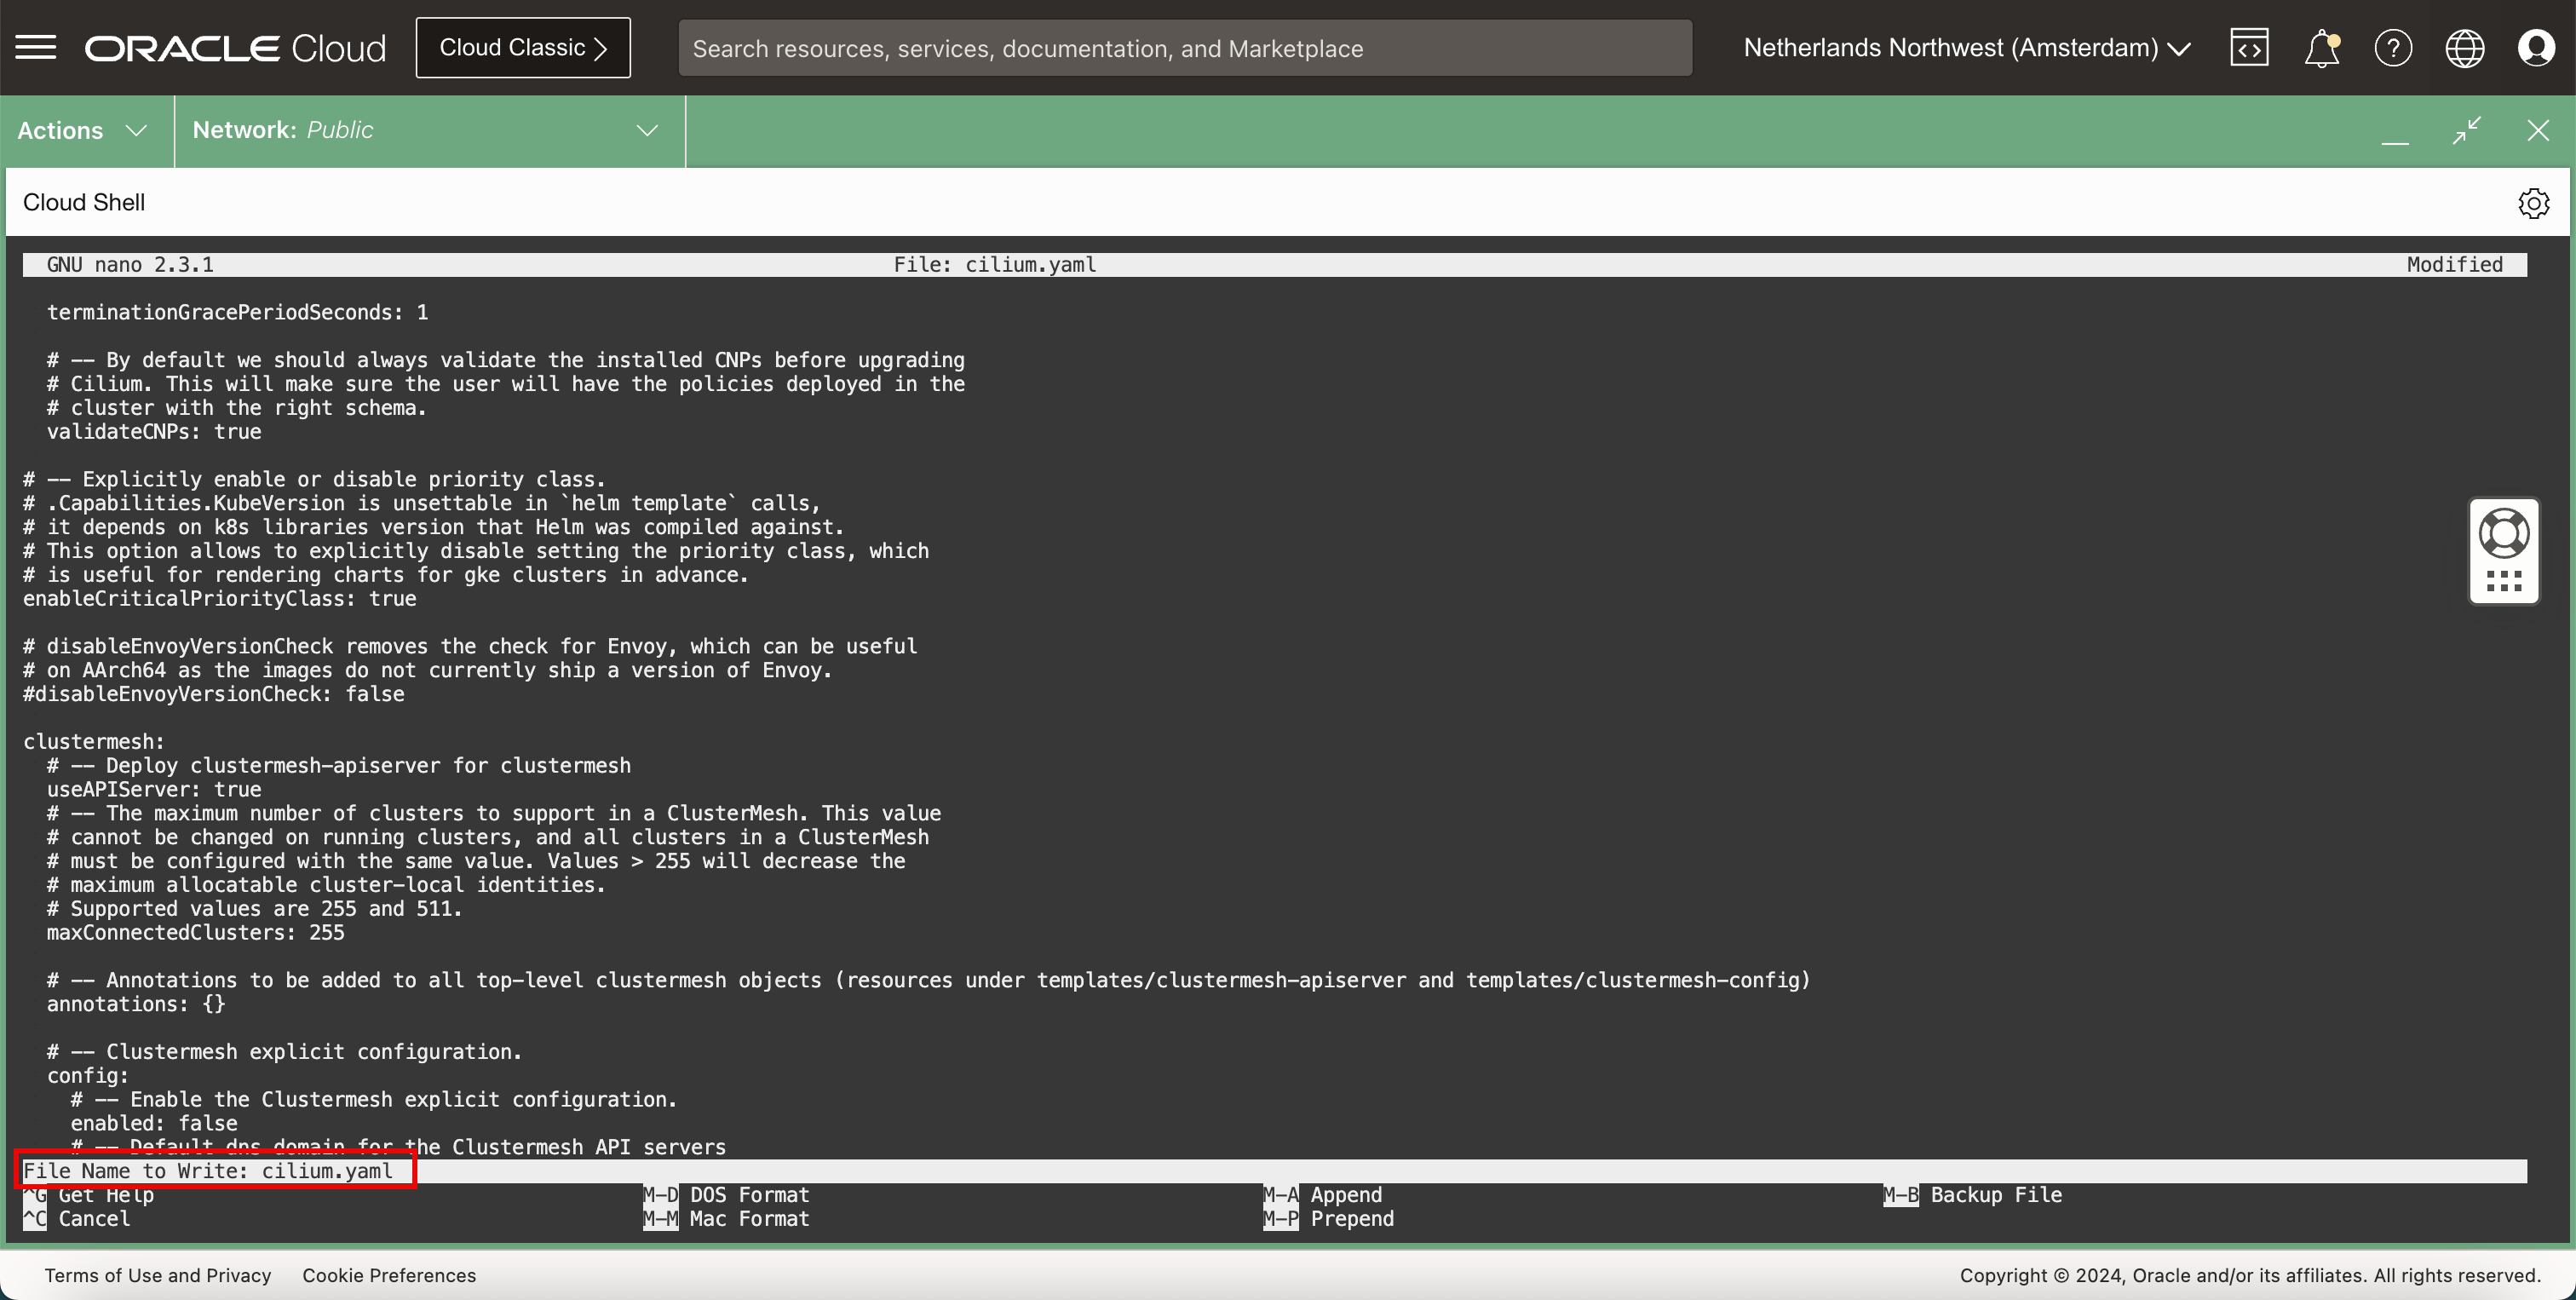The height and width of the screenshot is (1300, 2576).
Task: Open the help question mark menu
Action: pos(2393,47)
